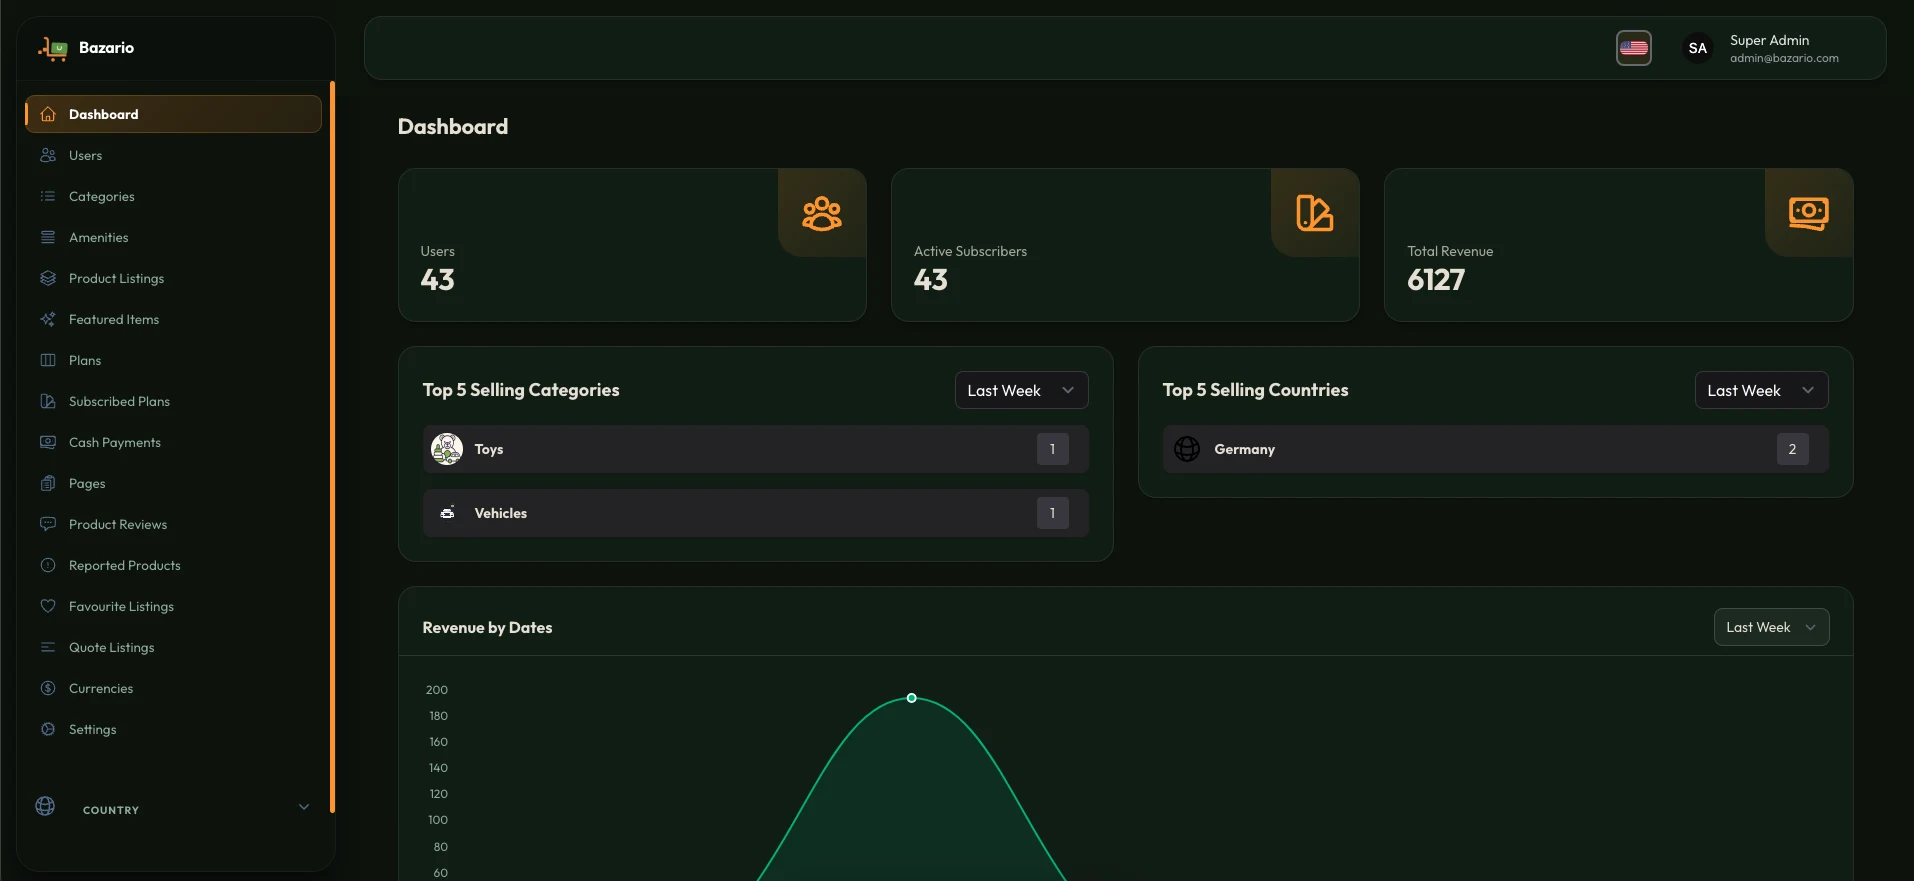Open Cash Payments page

[173, 442]
